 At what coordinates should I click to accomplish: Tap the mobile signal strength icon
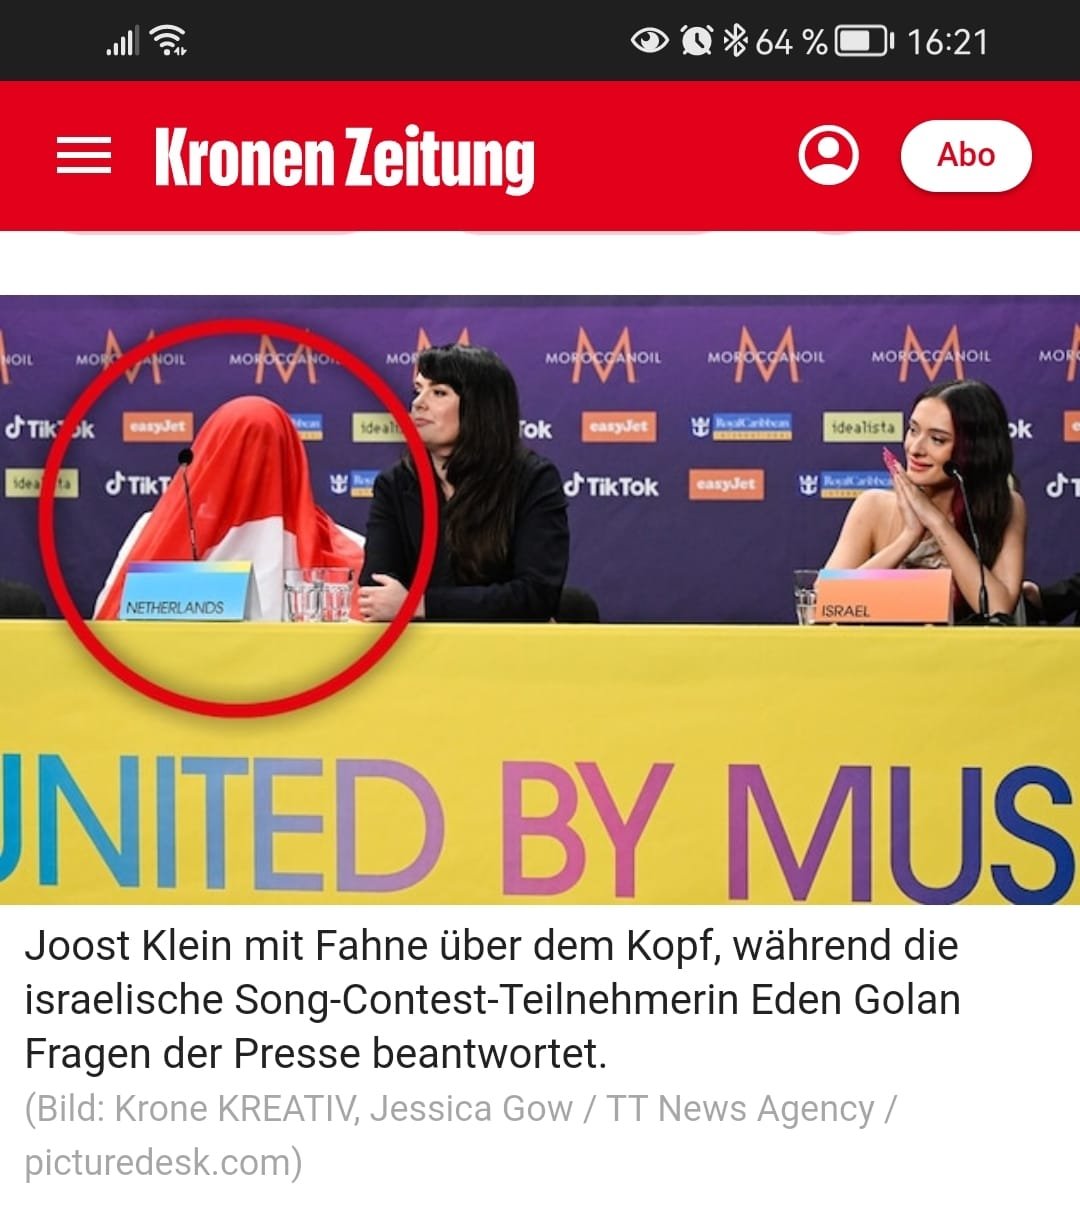(x=122, y=42)
